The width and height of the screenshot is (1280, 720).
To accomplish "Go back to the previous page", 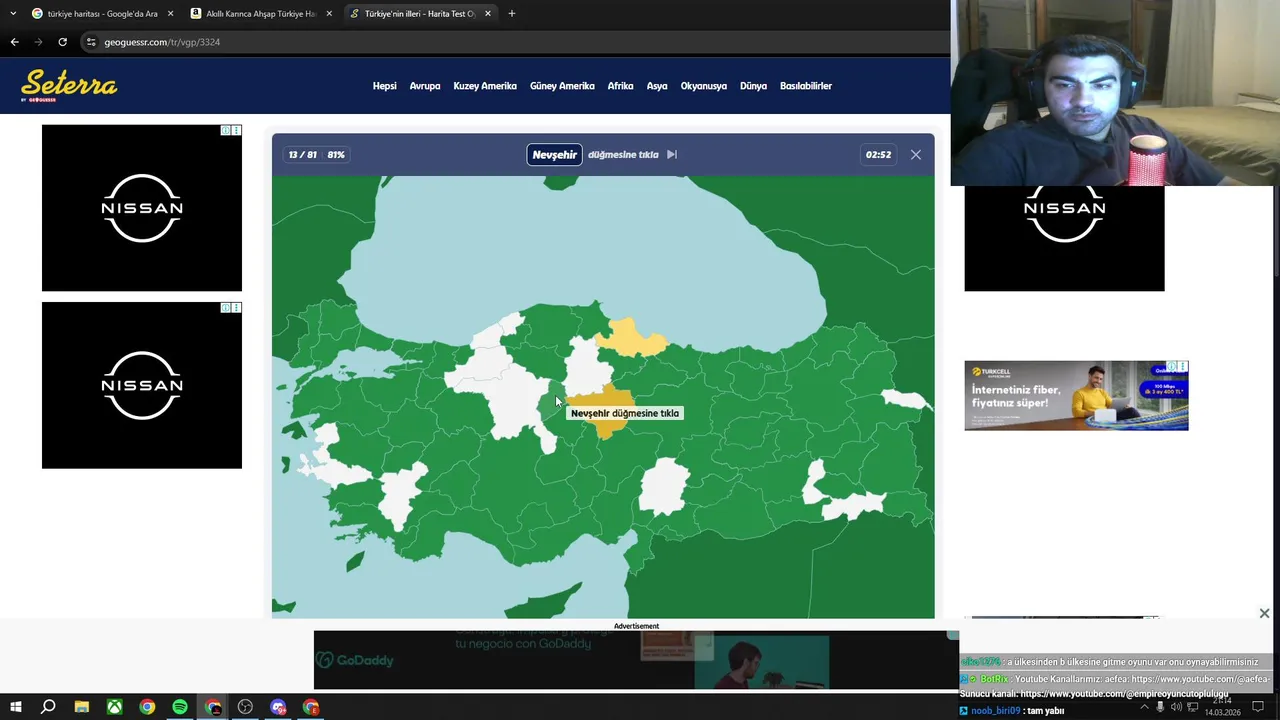I will pos(14,42).
